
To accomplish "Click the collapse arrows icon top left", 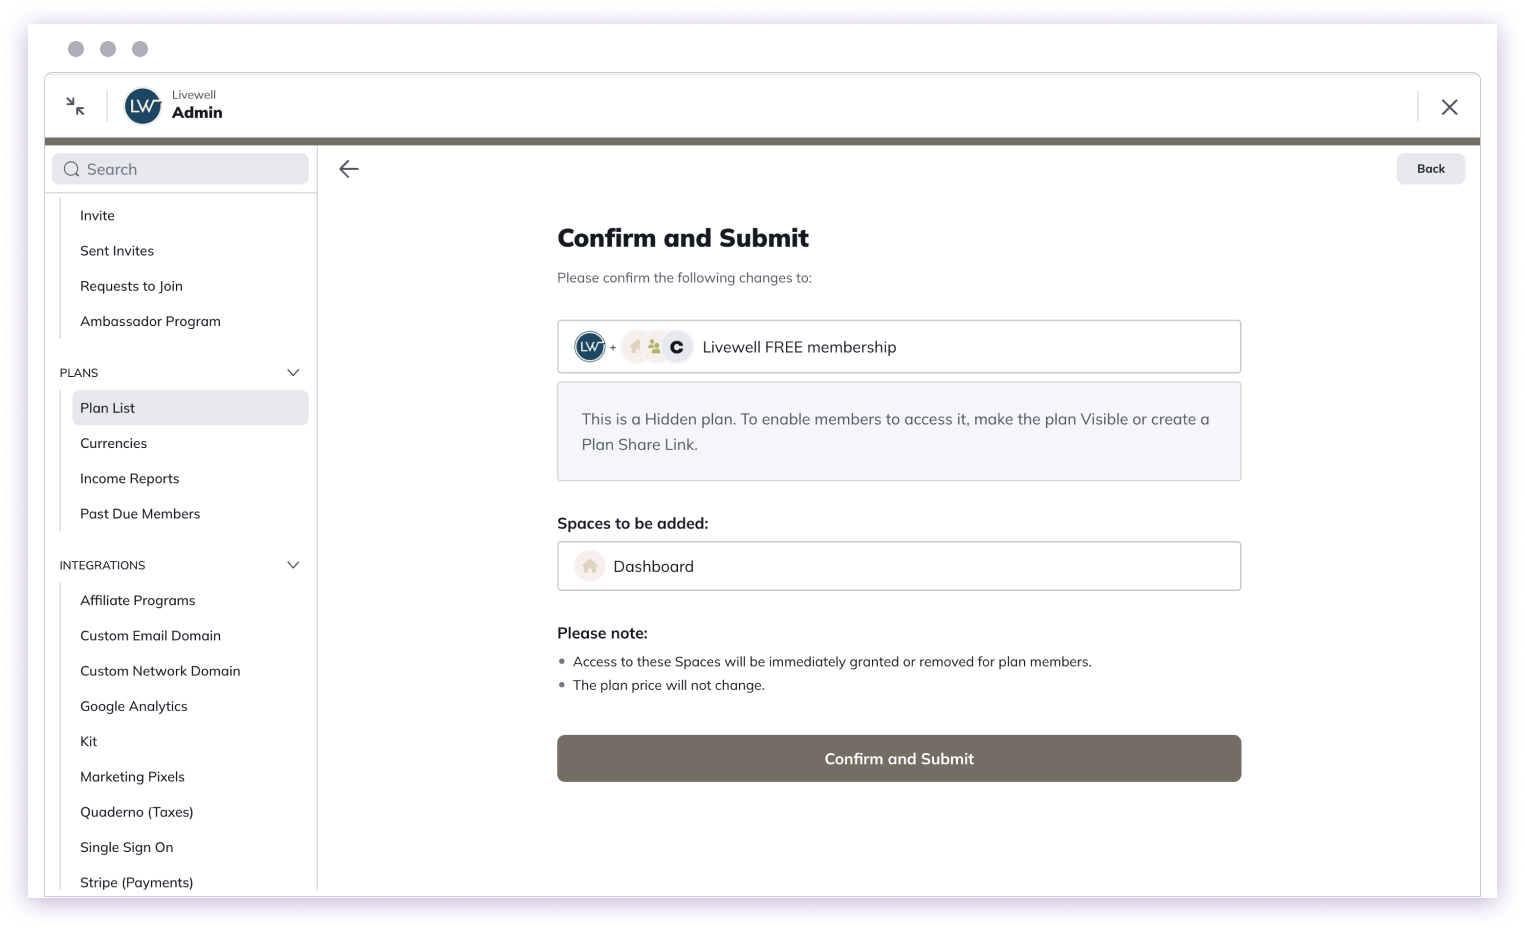I will 74,105.
